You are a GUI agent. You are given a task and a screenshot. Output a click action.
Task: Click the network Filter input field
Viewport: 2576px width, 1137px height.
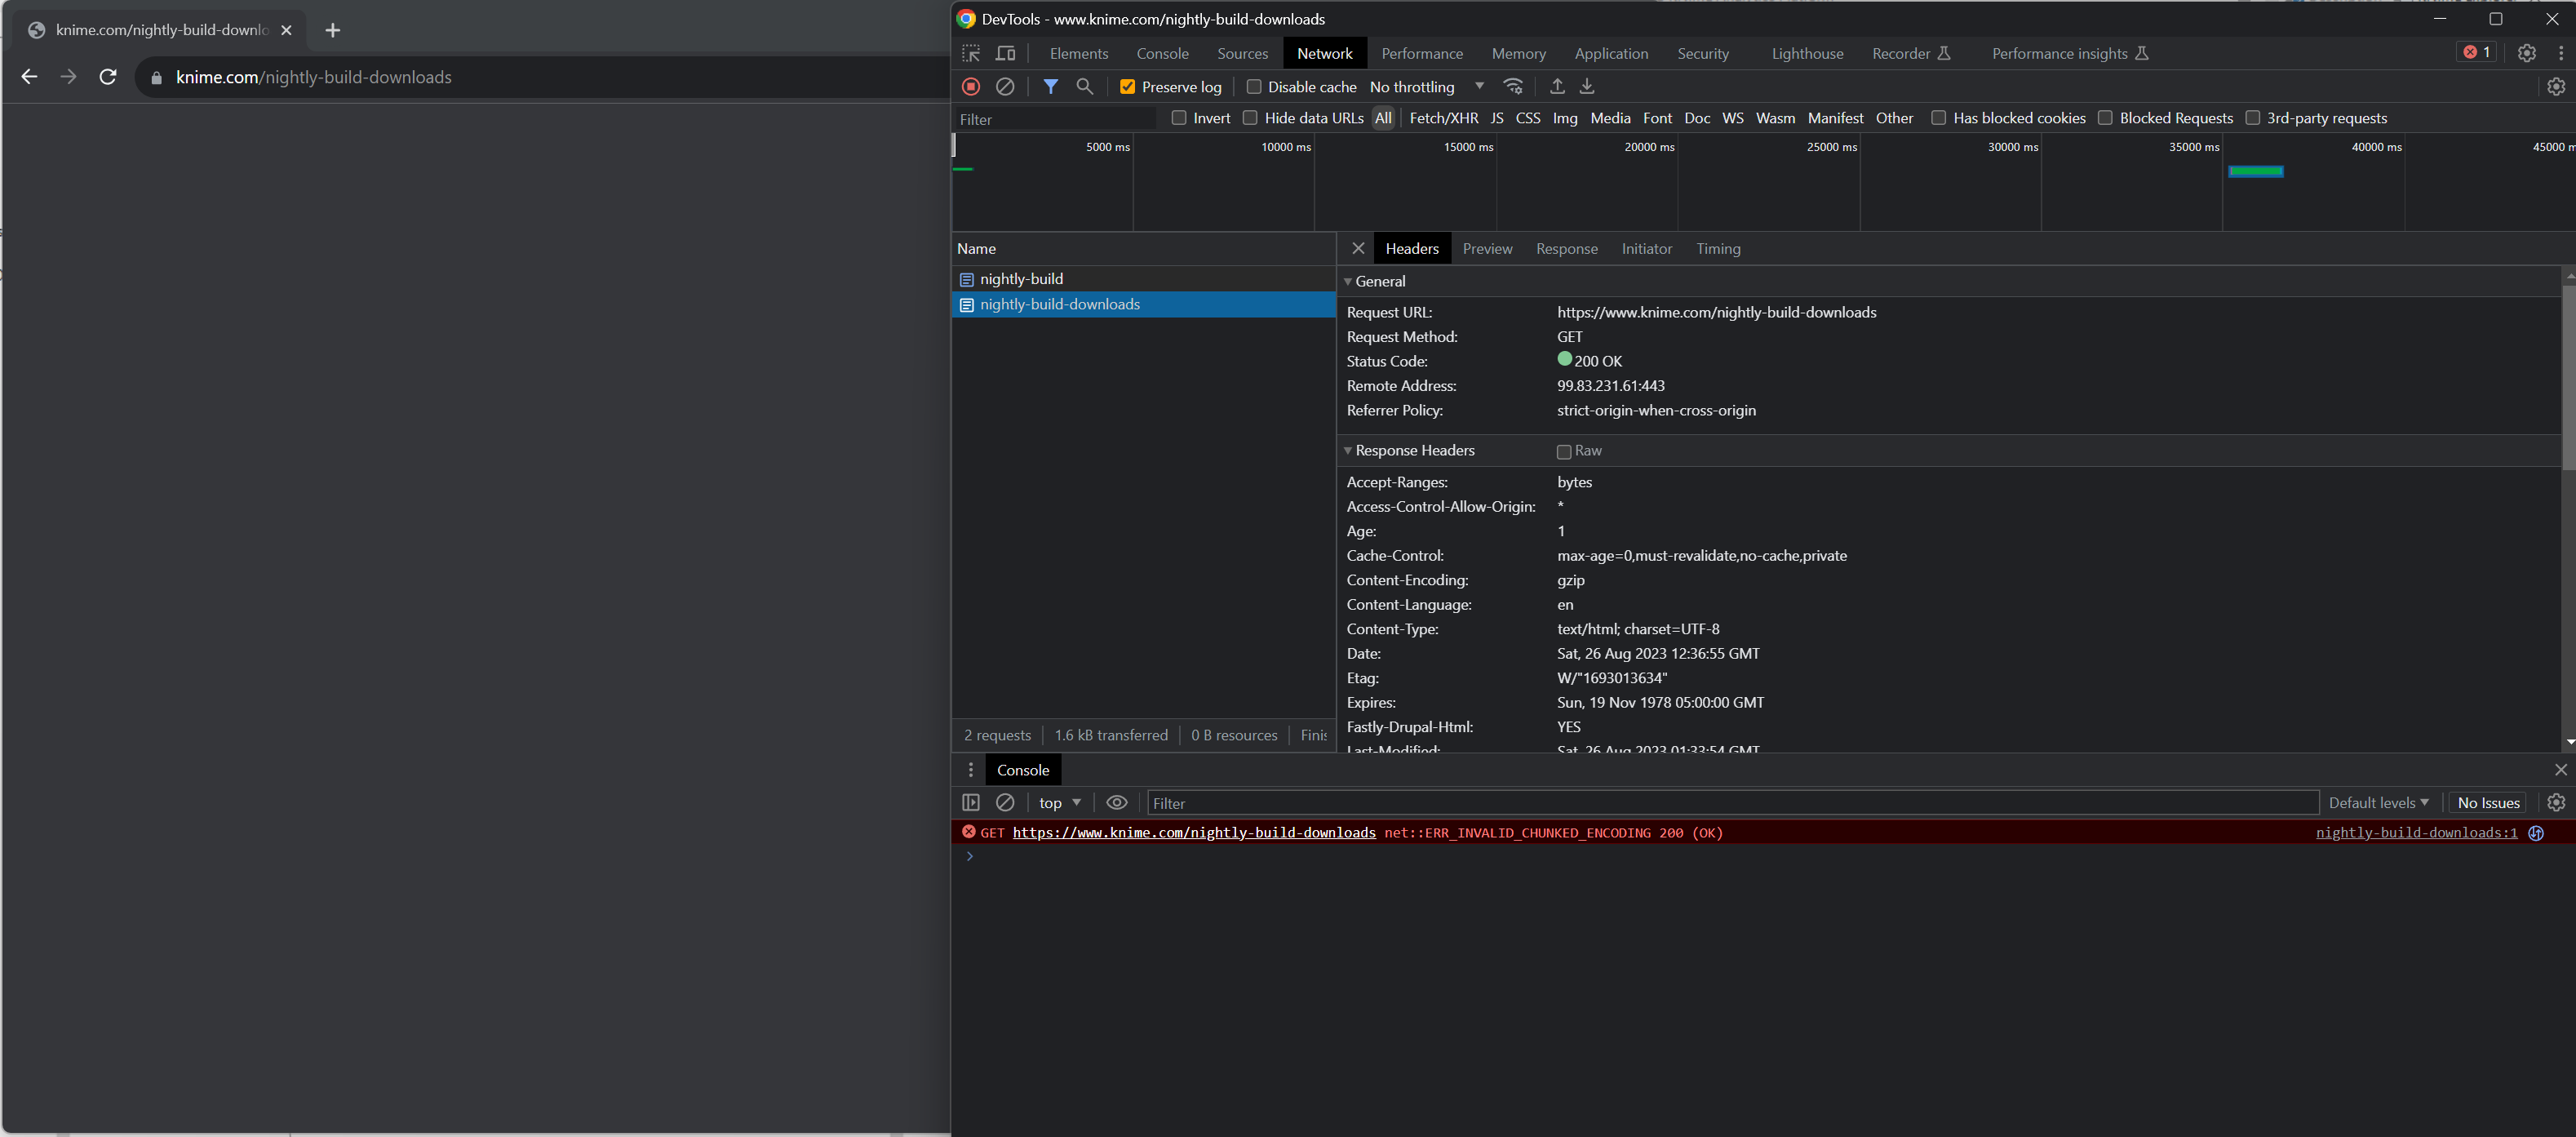click(1055, 119)
